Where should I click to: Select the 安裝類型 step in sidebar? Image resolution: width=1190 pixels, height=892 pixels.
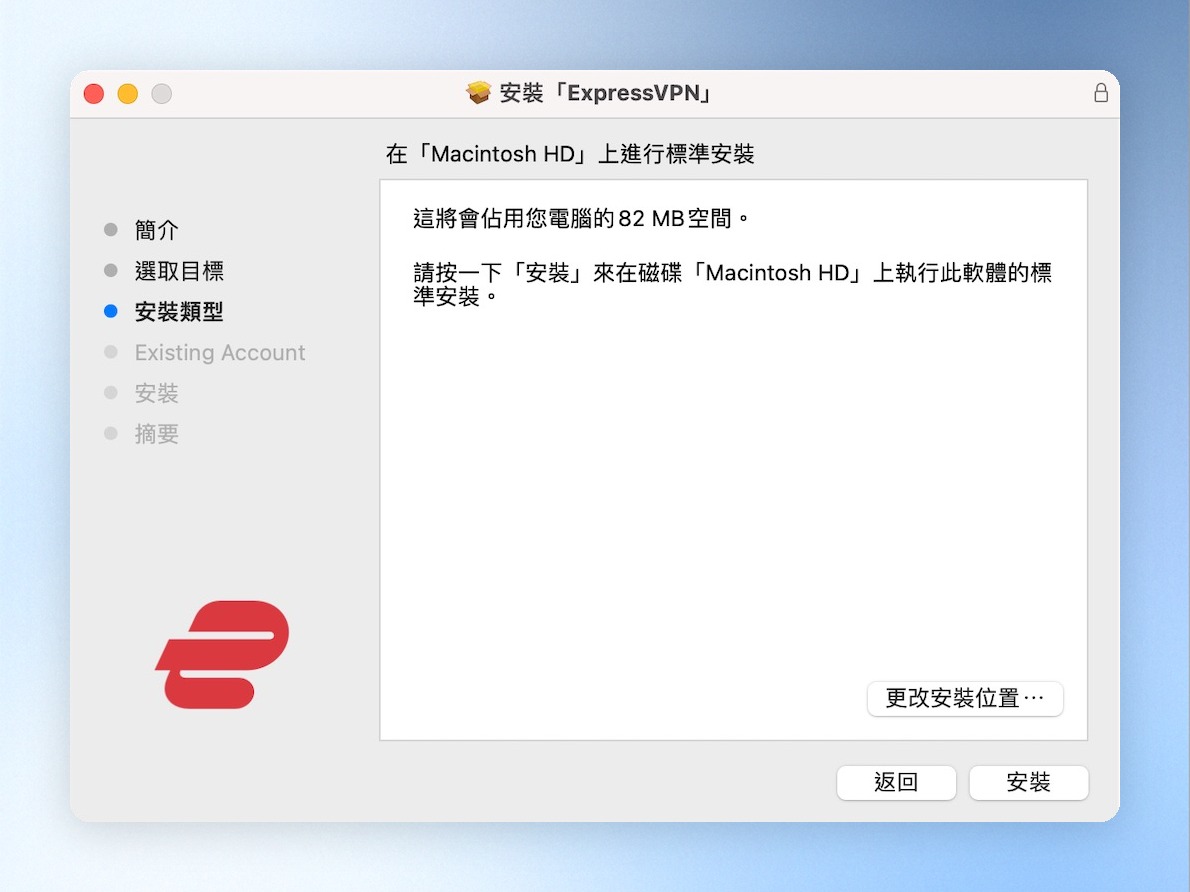point(179,311)
